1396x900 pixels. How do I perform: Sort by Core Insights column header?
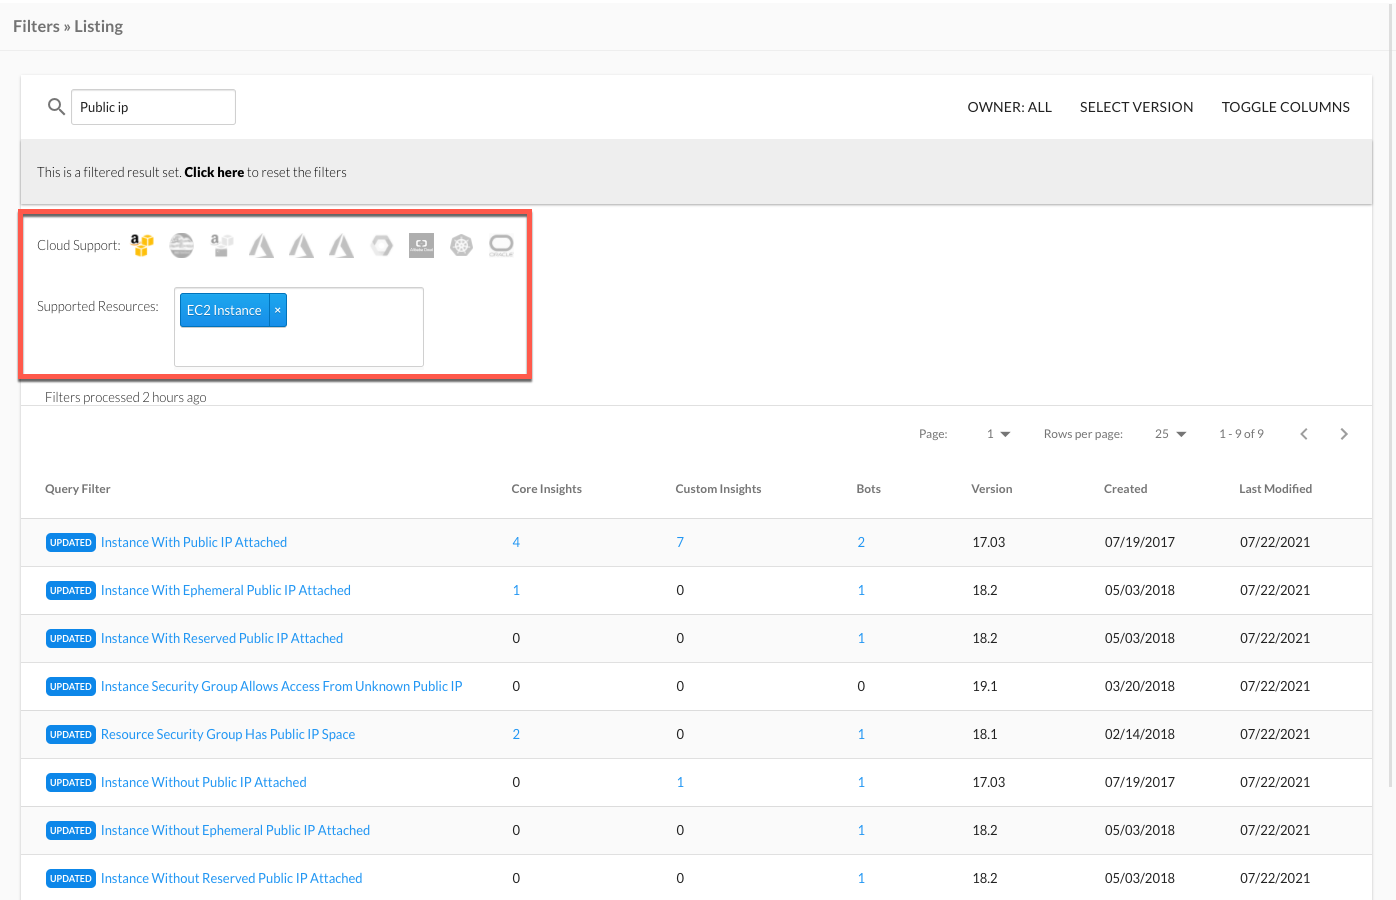(x=547, y=489)
